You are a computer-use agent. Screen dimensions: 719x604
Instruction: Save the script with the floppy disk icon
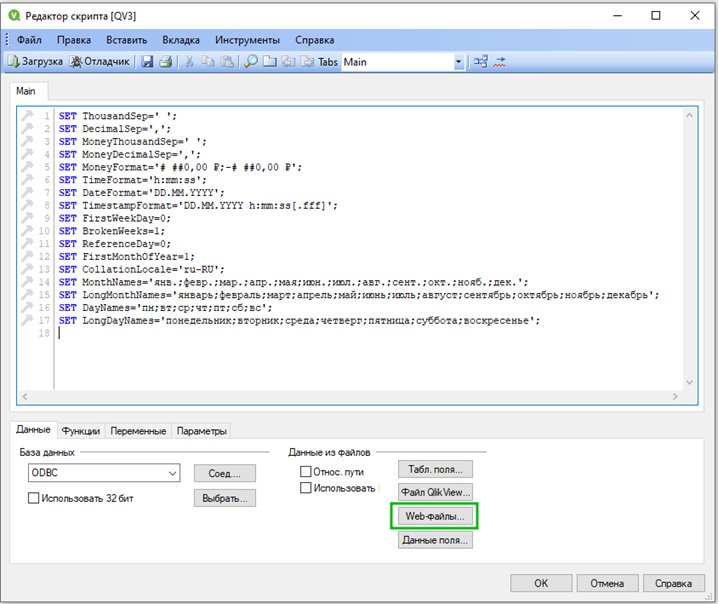coord(147,61)
